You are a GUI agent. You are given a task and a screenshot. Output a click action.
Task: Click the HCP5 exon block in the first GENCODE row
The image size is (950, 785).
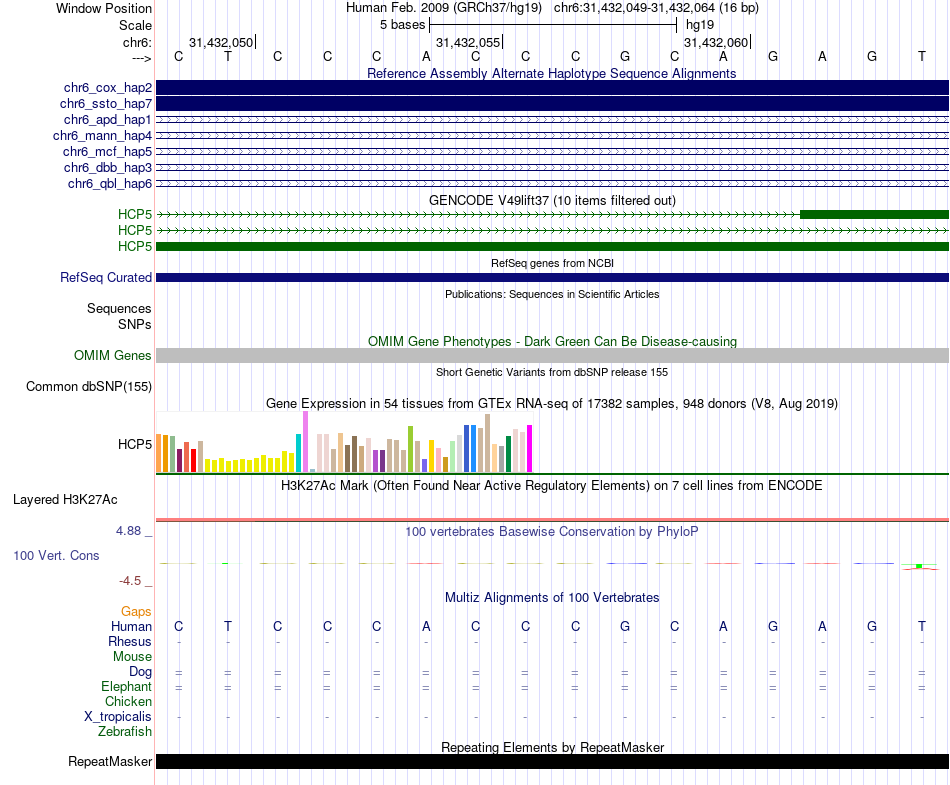click(874, 214)
